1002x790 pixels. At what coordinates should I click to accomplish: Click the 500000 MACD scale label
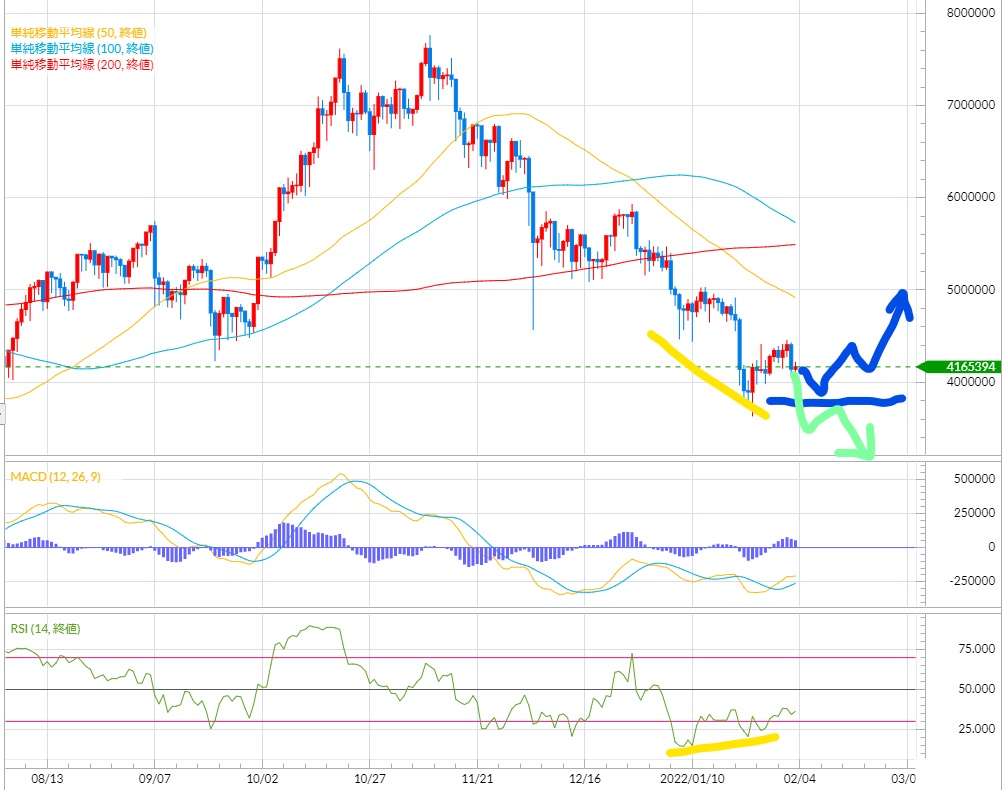click(965, 479)
